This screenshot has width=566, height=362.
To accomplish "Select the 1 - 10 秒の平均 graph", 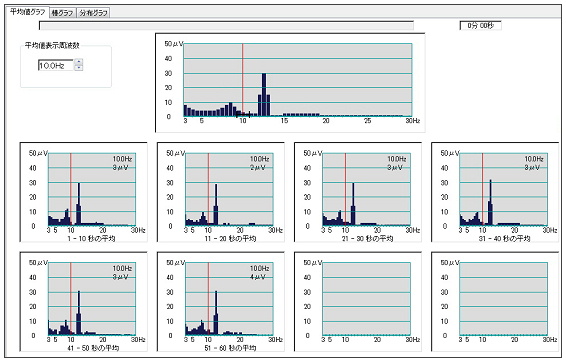I will 84,192.
